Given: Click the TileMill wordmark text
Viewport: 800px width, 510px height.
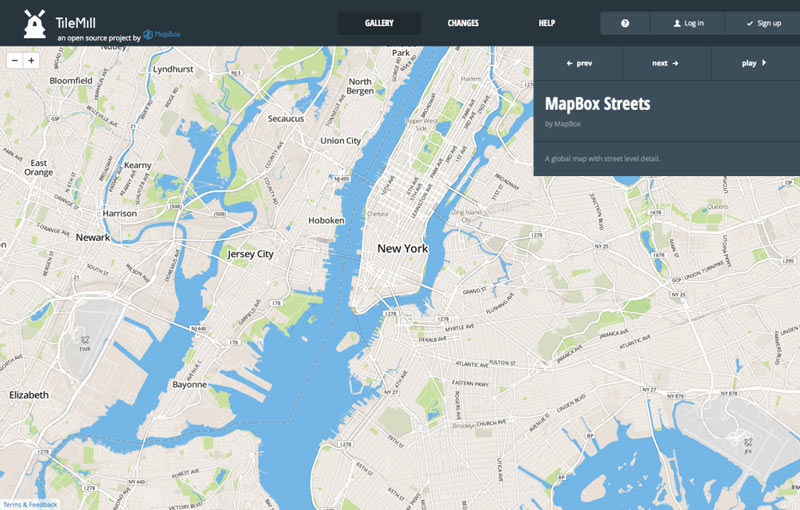Looking at the screenshot, I should pos(76,22).
